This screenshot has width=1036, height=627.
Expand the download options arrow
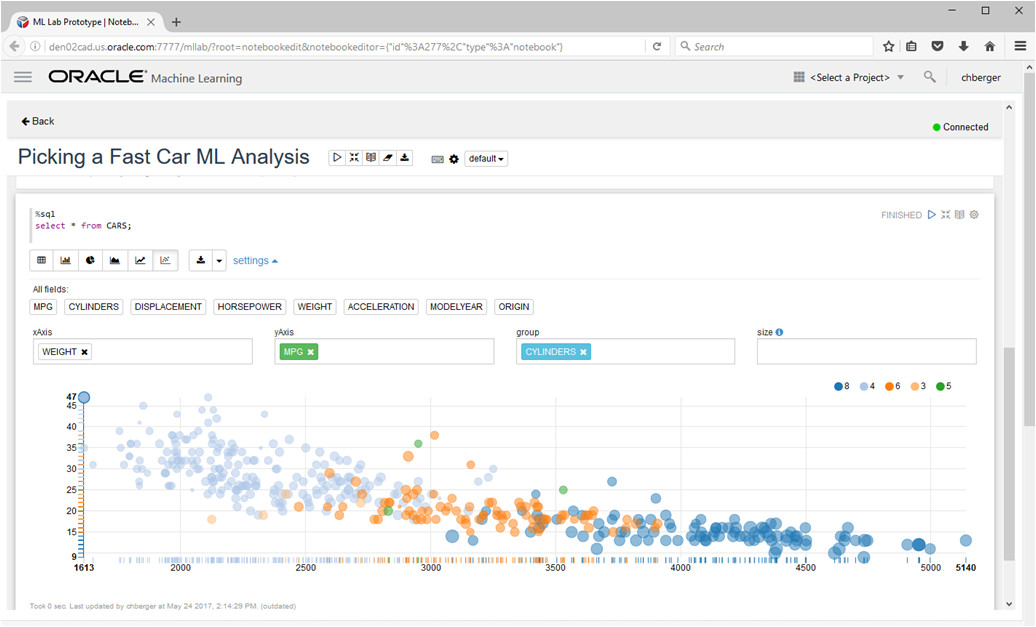pyautogui.click(x=219, y=260)
